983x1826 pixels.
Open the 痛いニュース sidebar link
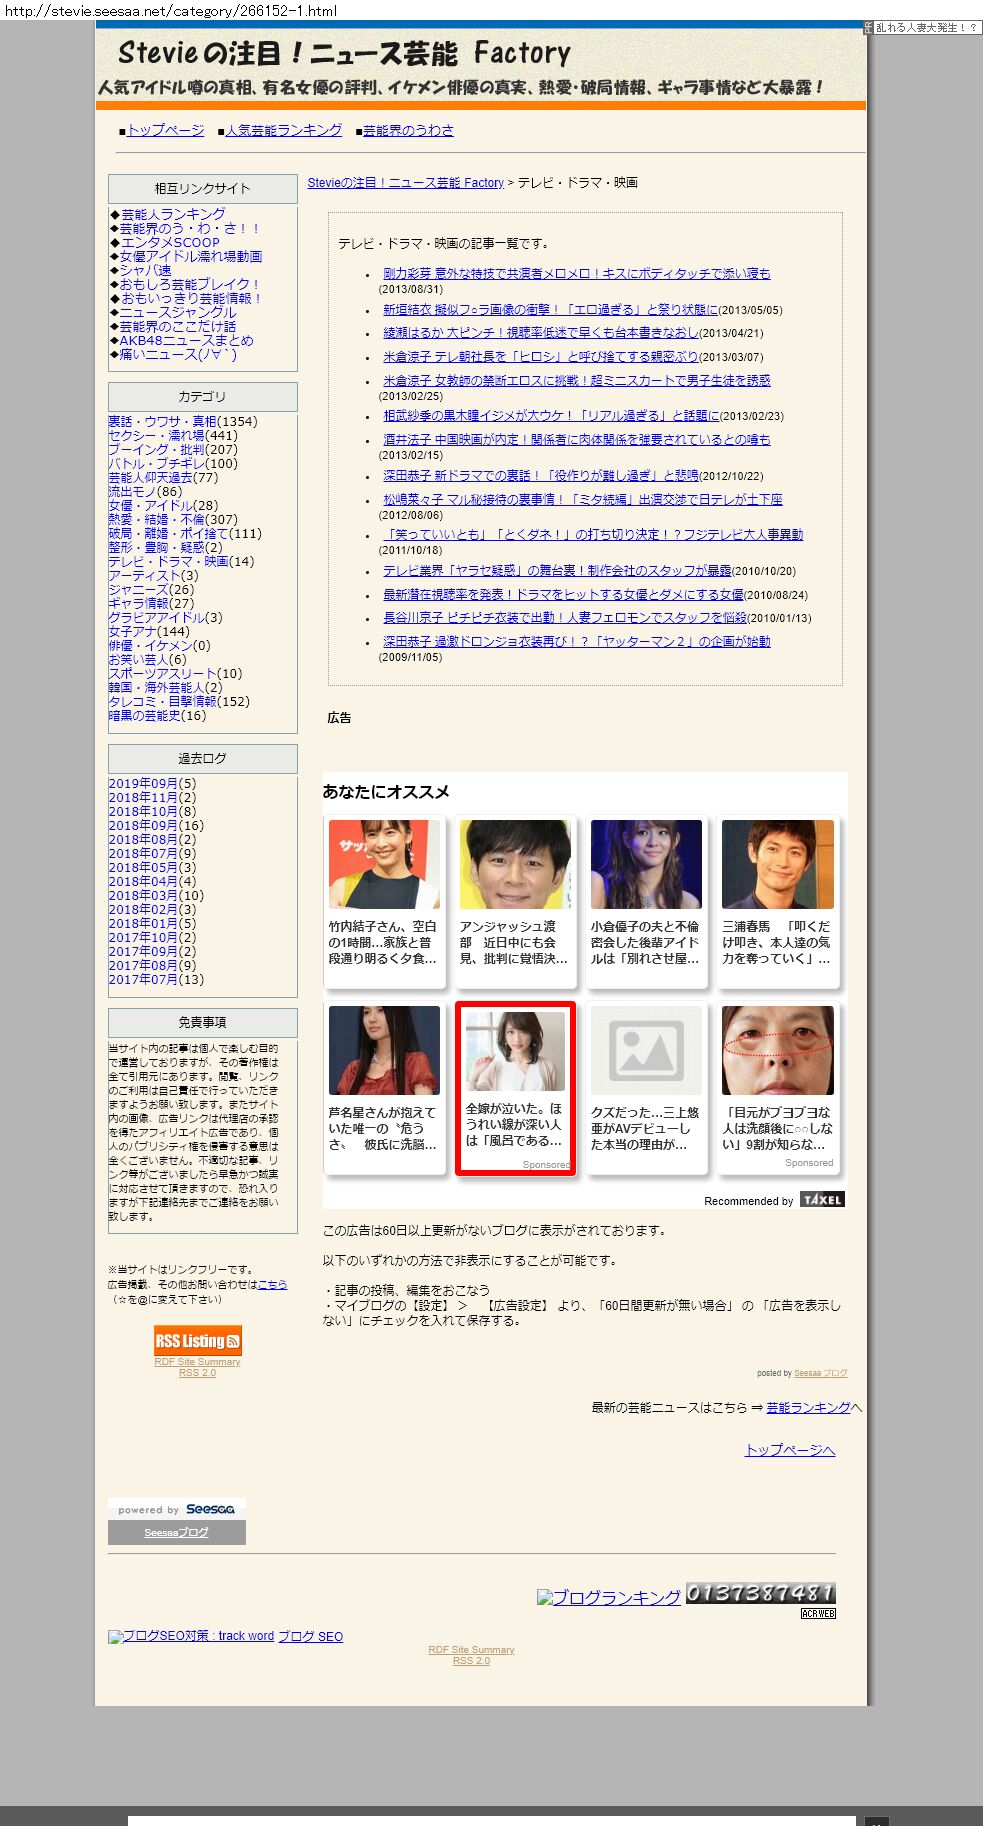pos(178,354)
